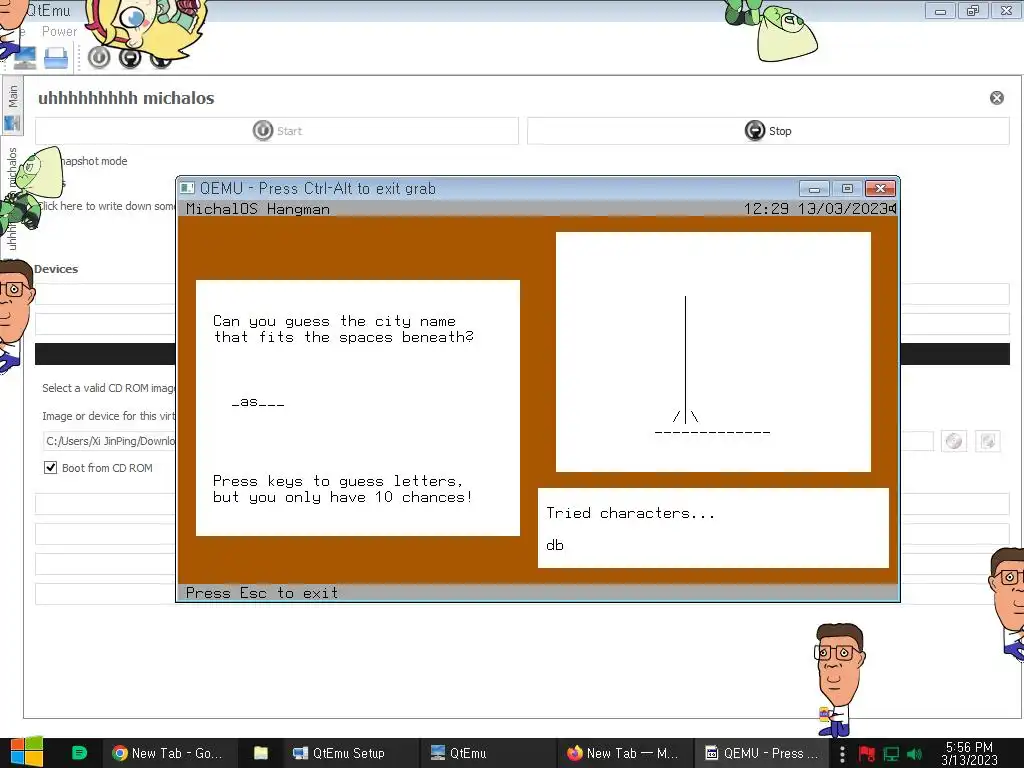Click the new virtual machine computer icon in QtEmu toolbar
The width and height of the screenshot is (1024, 768).
pos(24,58)
